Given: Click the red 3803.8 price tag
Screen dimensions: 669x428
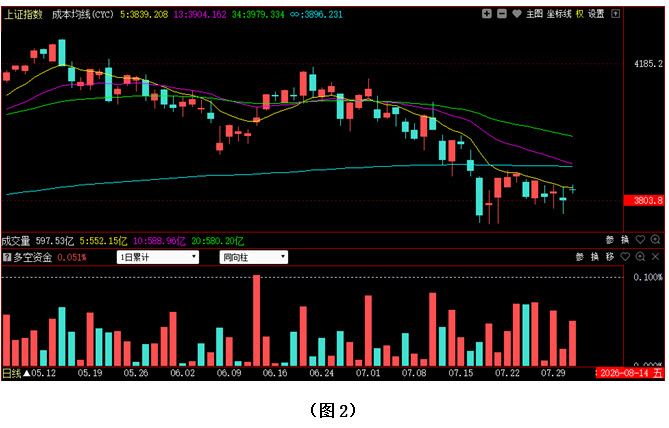Looking at the screenshot, I should pyautogui.click(x=644, y=201).
